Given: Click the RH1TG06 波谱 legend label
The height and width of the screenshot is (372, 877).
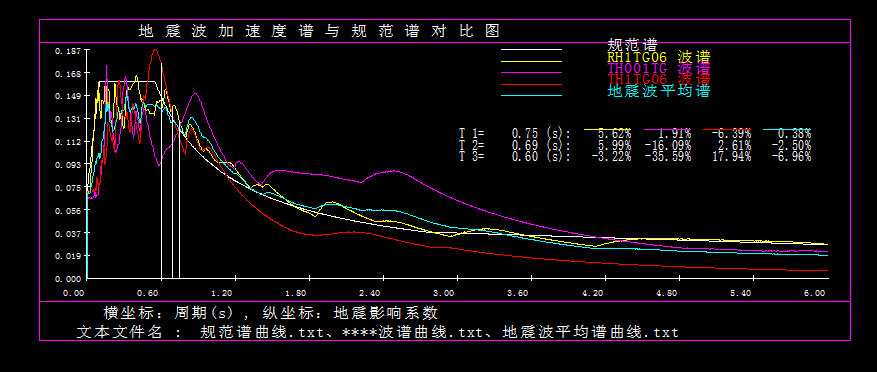Looking at the screenshot, I should [x=659, y=57].
